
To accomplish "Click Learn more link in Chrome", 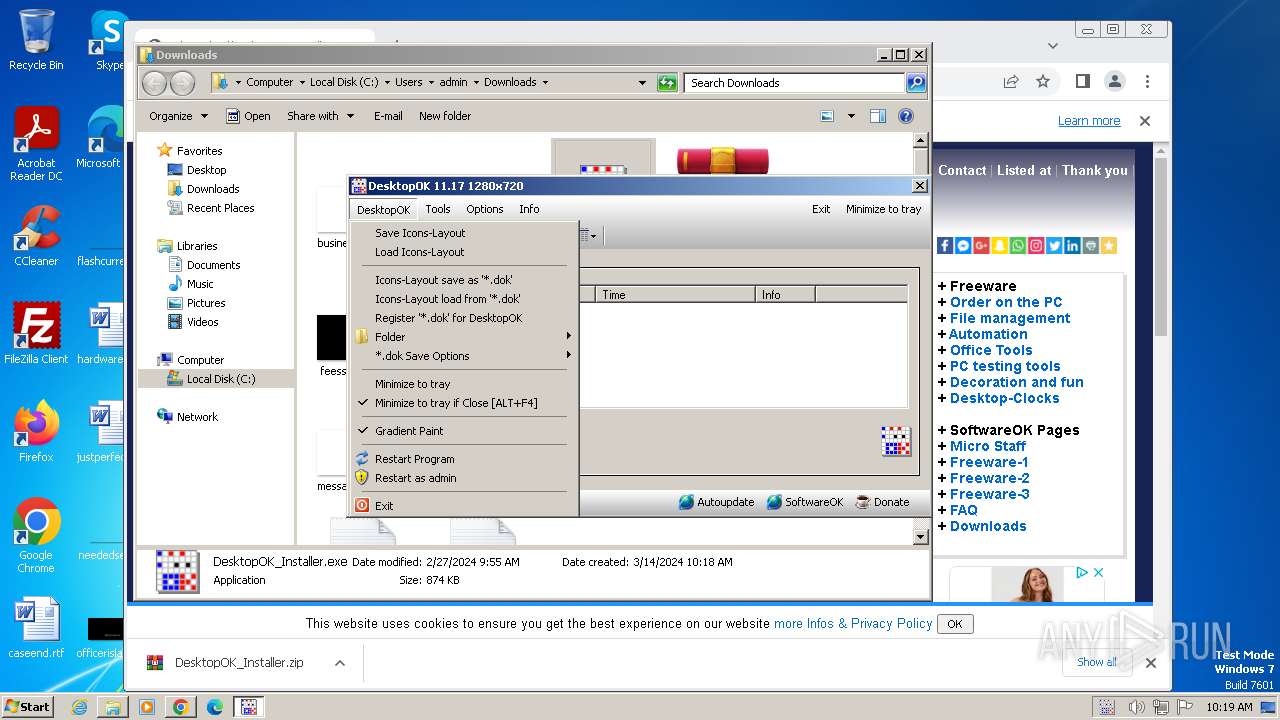I will 1089,121.
